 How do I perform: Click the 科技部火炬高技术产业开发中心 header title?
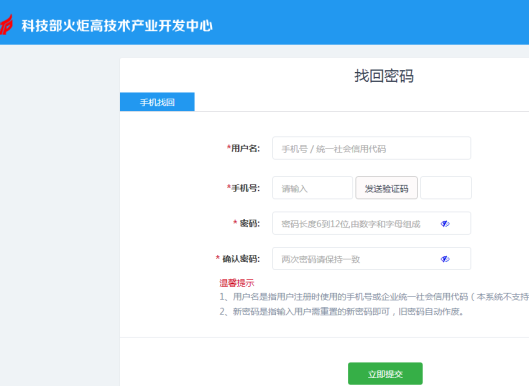click(x=117, y=26)
